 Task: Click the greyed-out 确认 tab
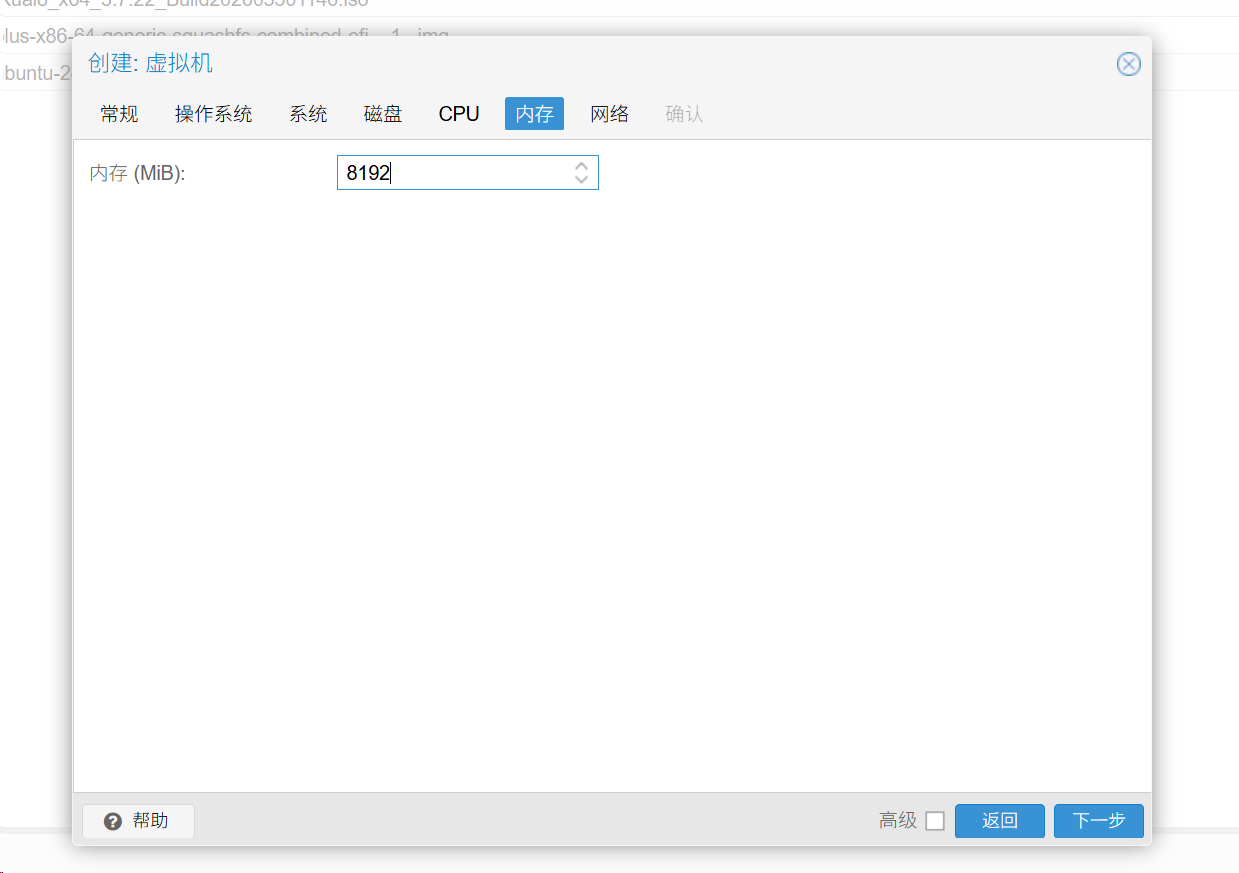click(684, 114)
